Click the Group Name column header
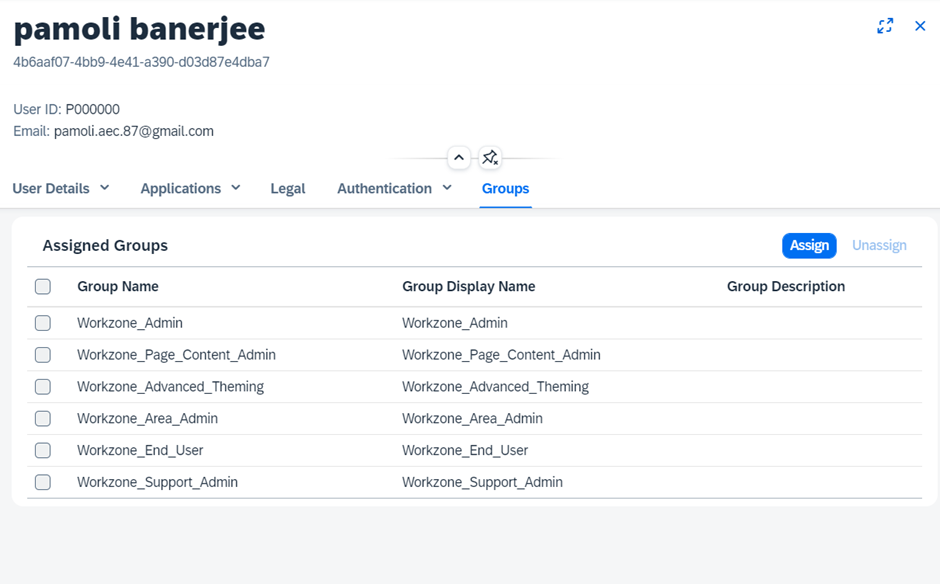 (x=118, y=287)
